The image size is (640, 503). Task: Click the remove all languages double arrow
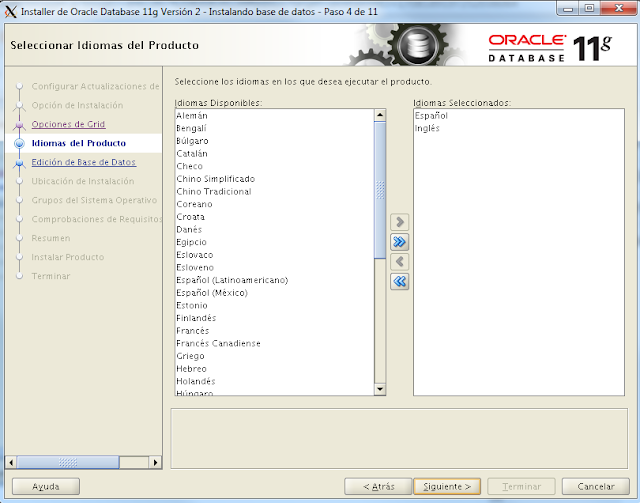coord(399,281)
